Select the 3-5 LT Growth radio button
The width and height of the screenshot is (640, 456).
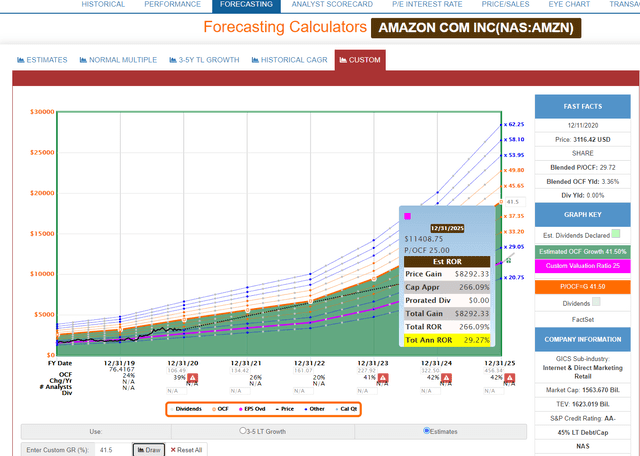coord(243,431)
